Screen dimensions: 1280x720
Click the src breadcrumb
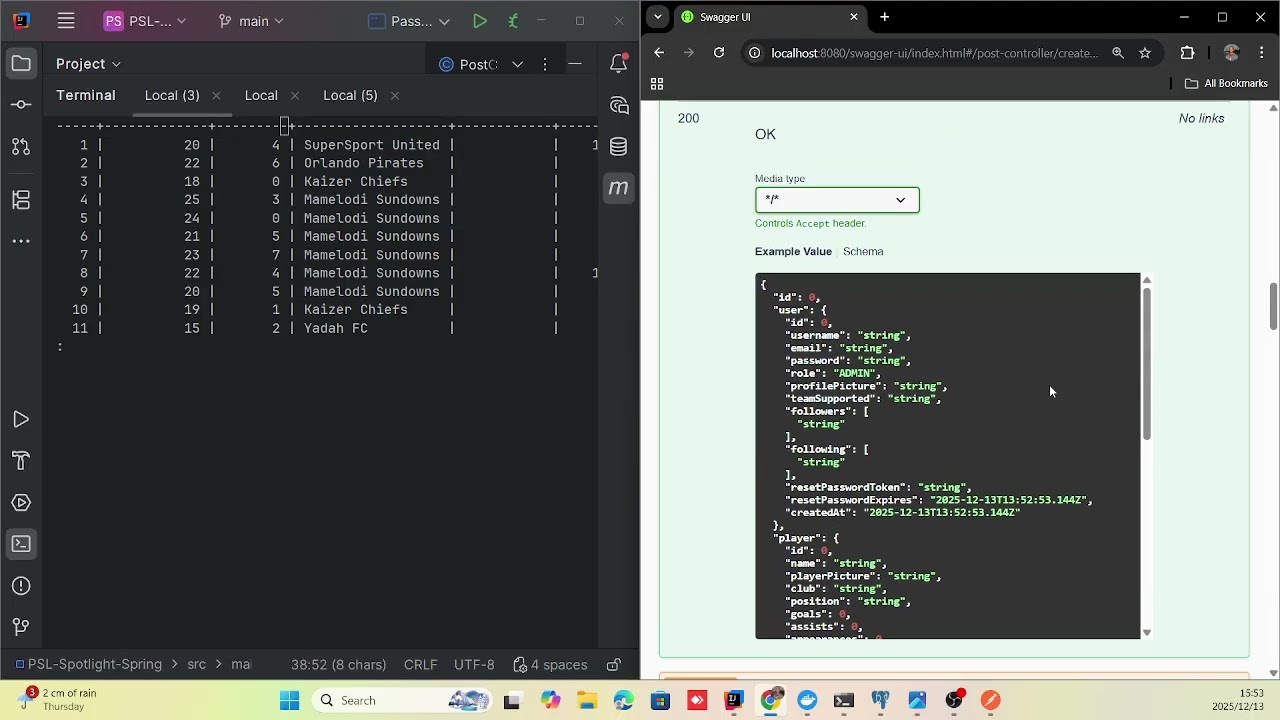click(x=196, y=665)
